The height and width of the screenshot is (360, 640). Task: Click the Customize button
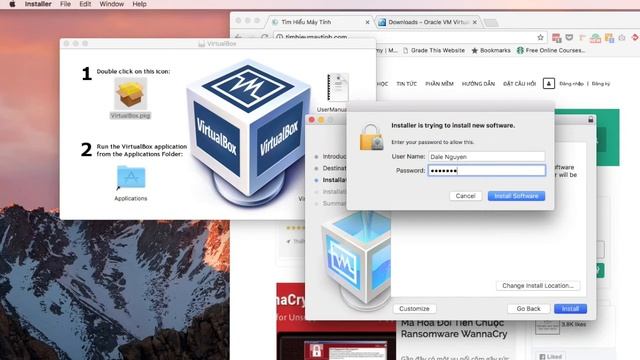[x=414, y=309]
